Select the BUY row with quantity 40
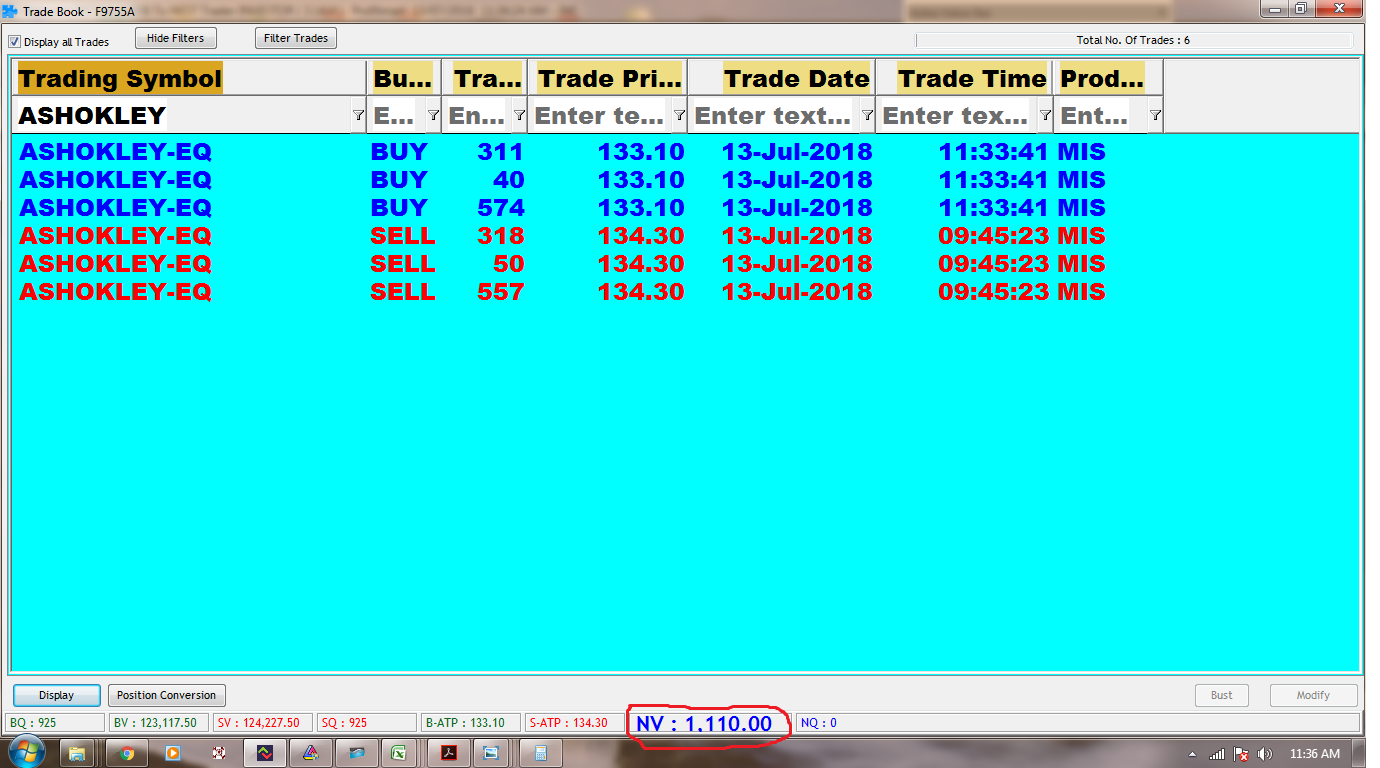The height and width of the screenshot is (768, 1380). pos(685,180)
